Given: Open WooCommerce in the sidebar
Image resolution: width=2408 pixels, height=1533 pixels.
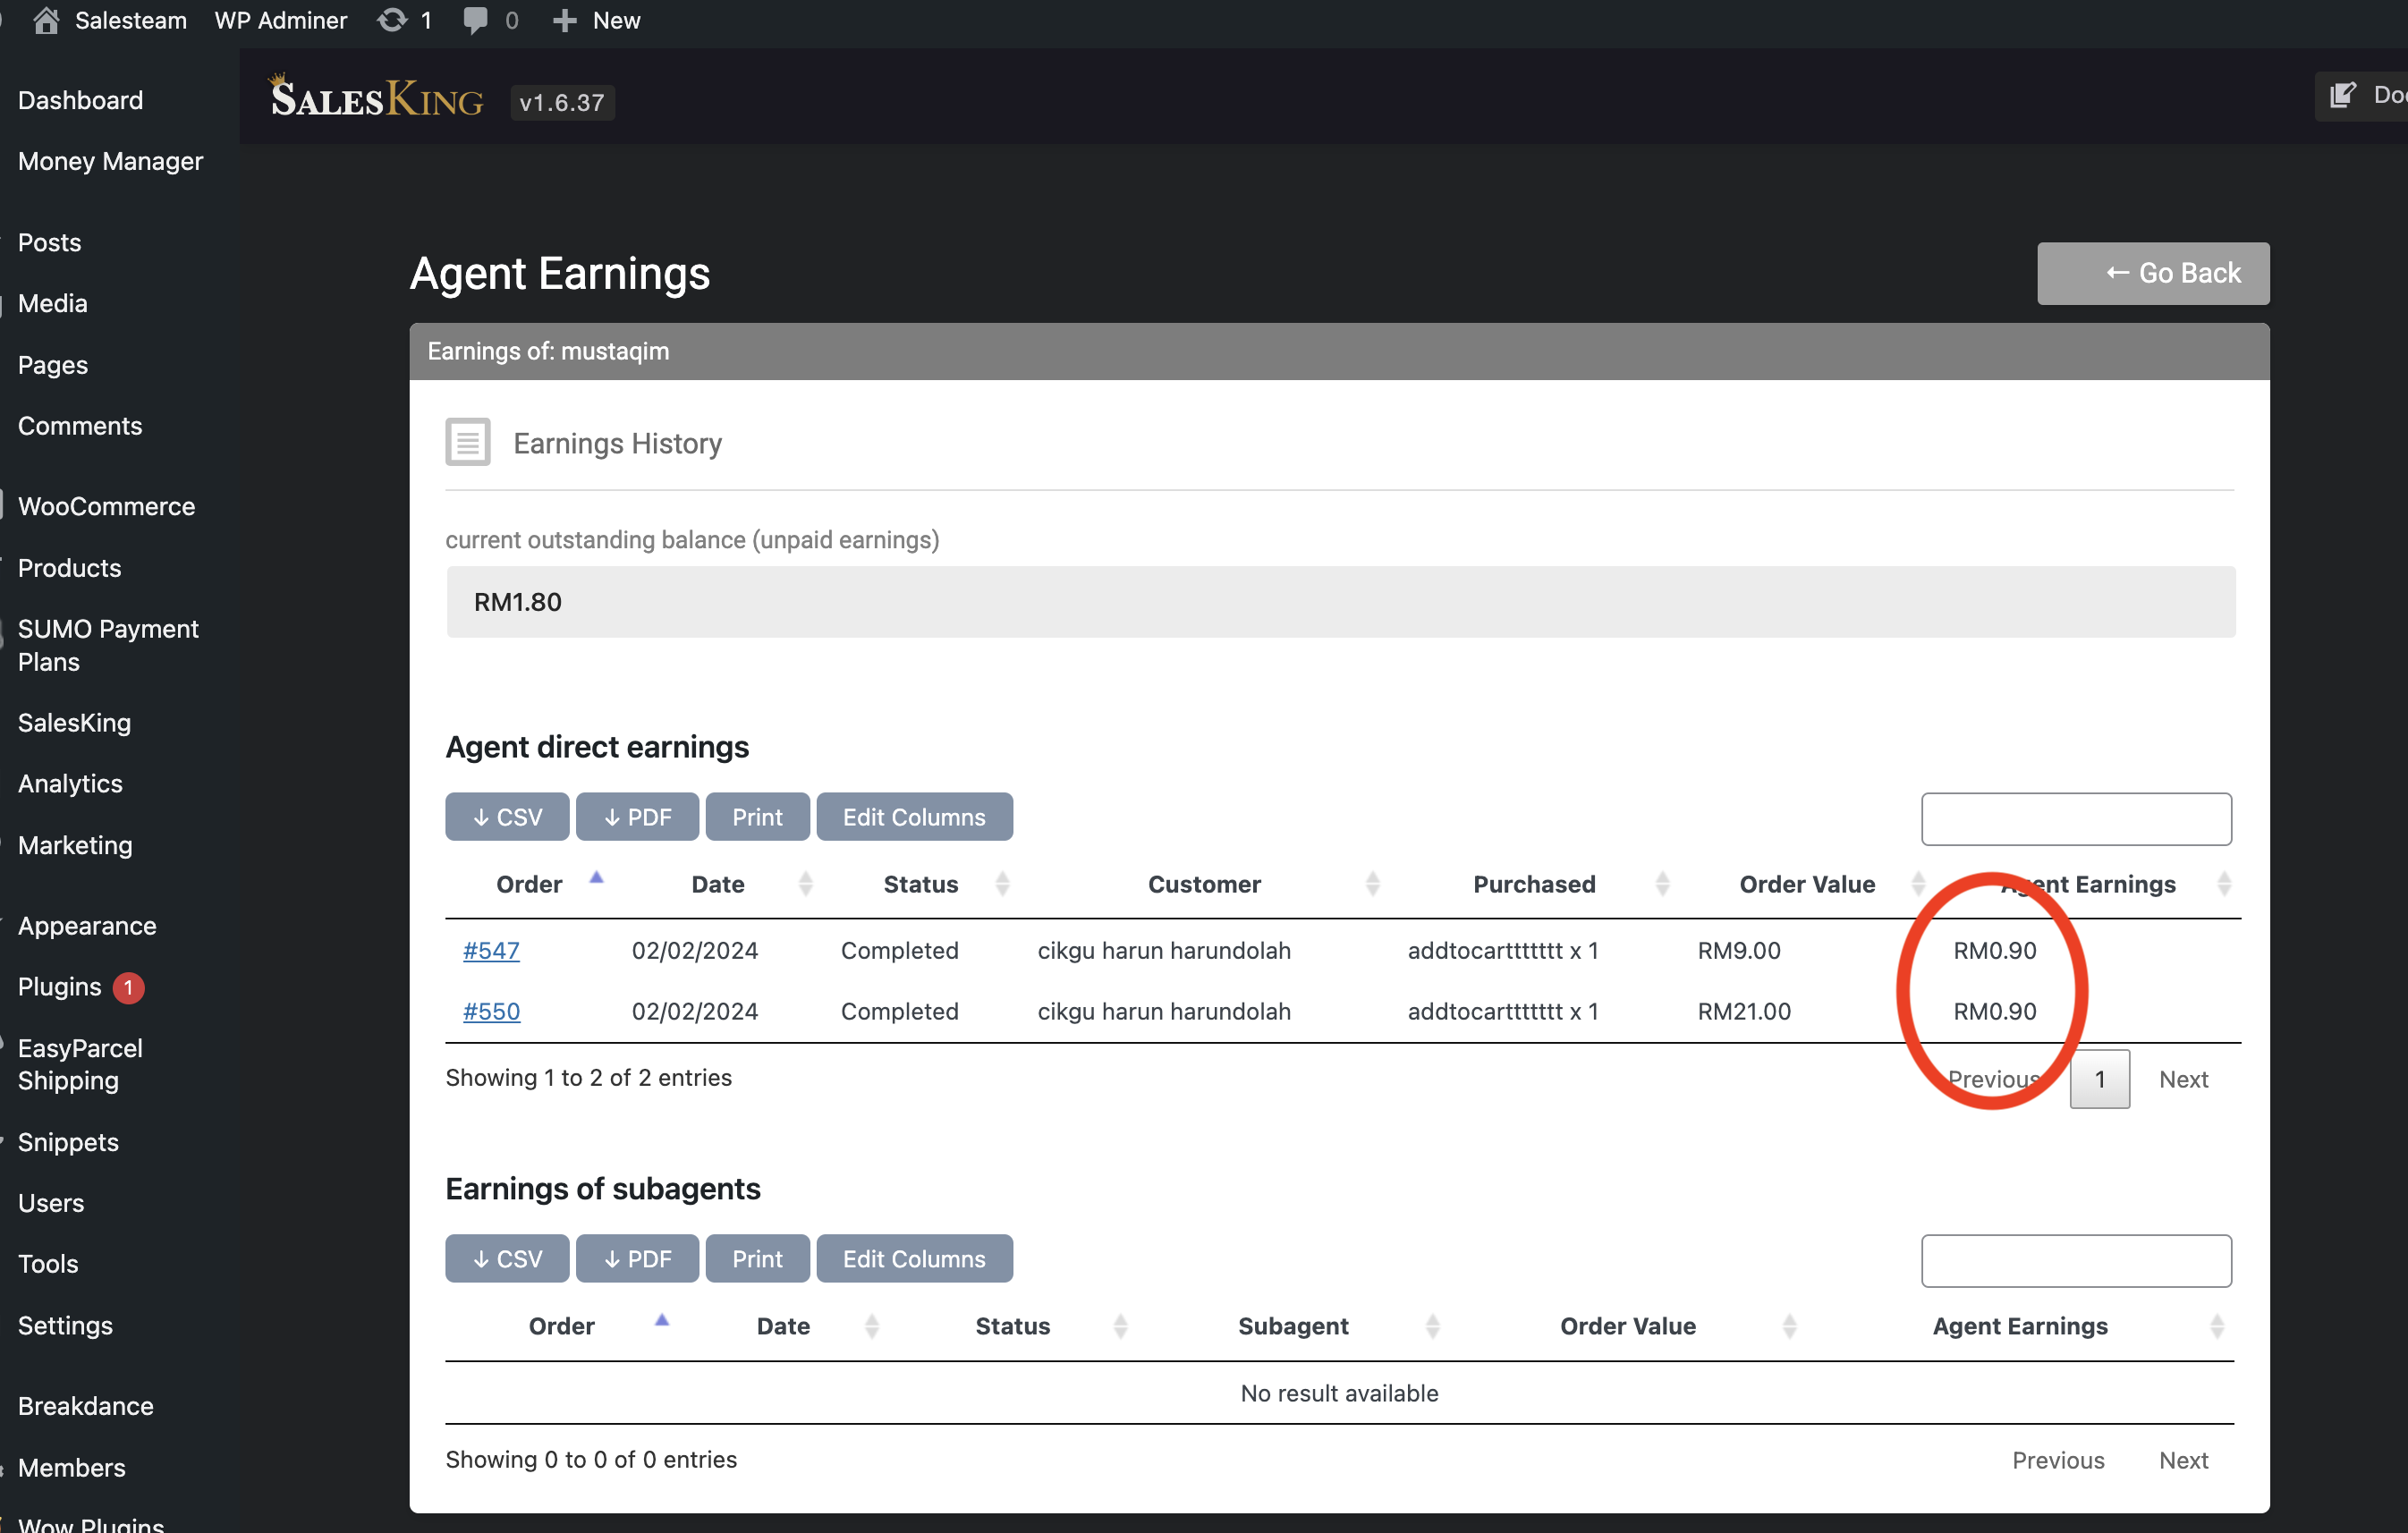Looking at the screenshot, I should coord(106,506).
